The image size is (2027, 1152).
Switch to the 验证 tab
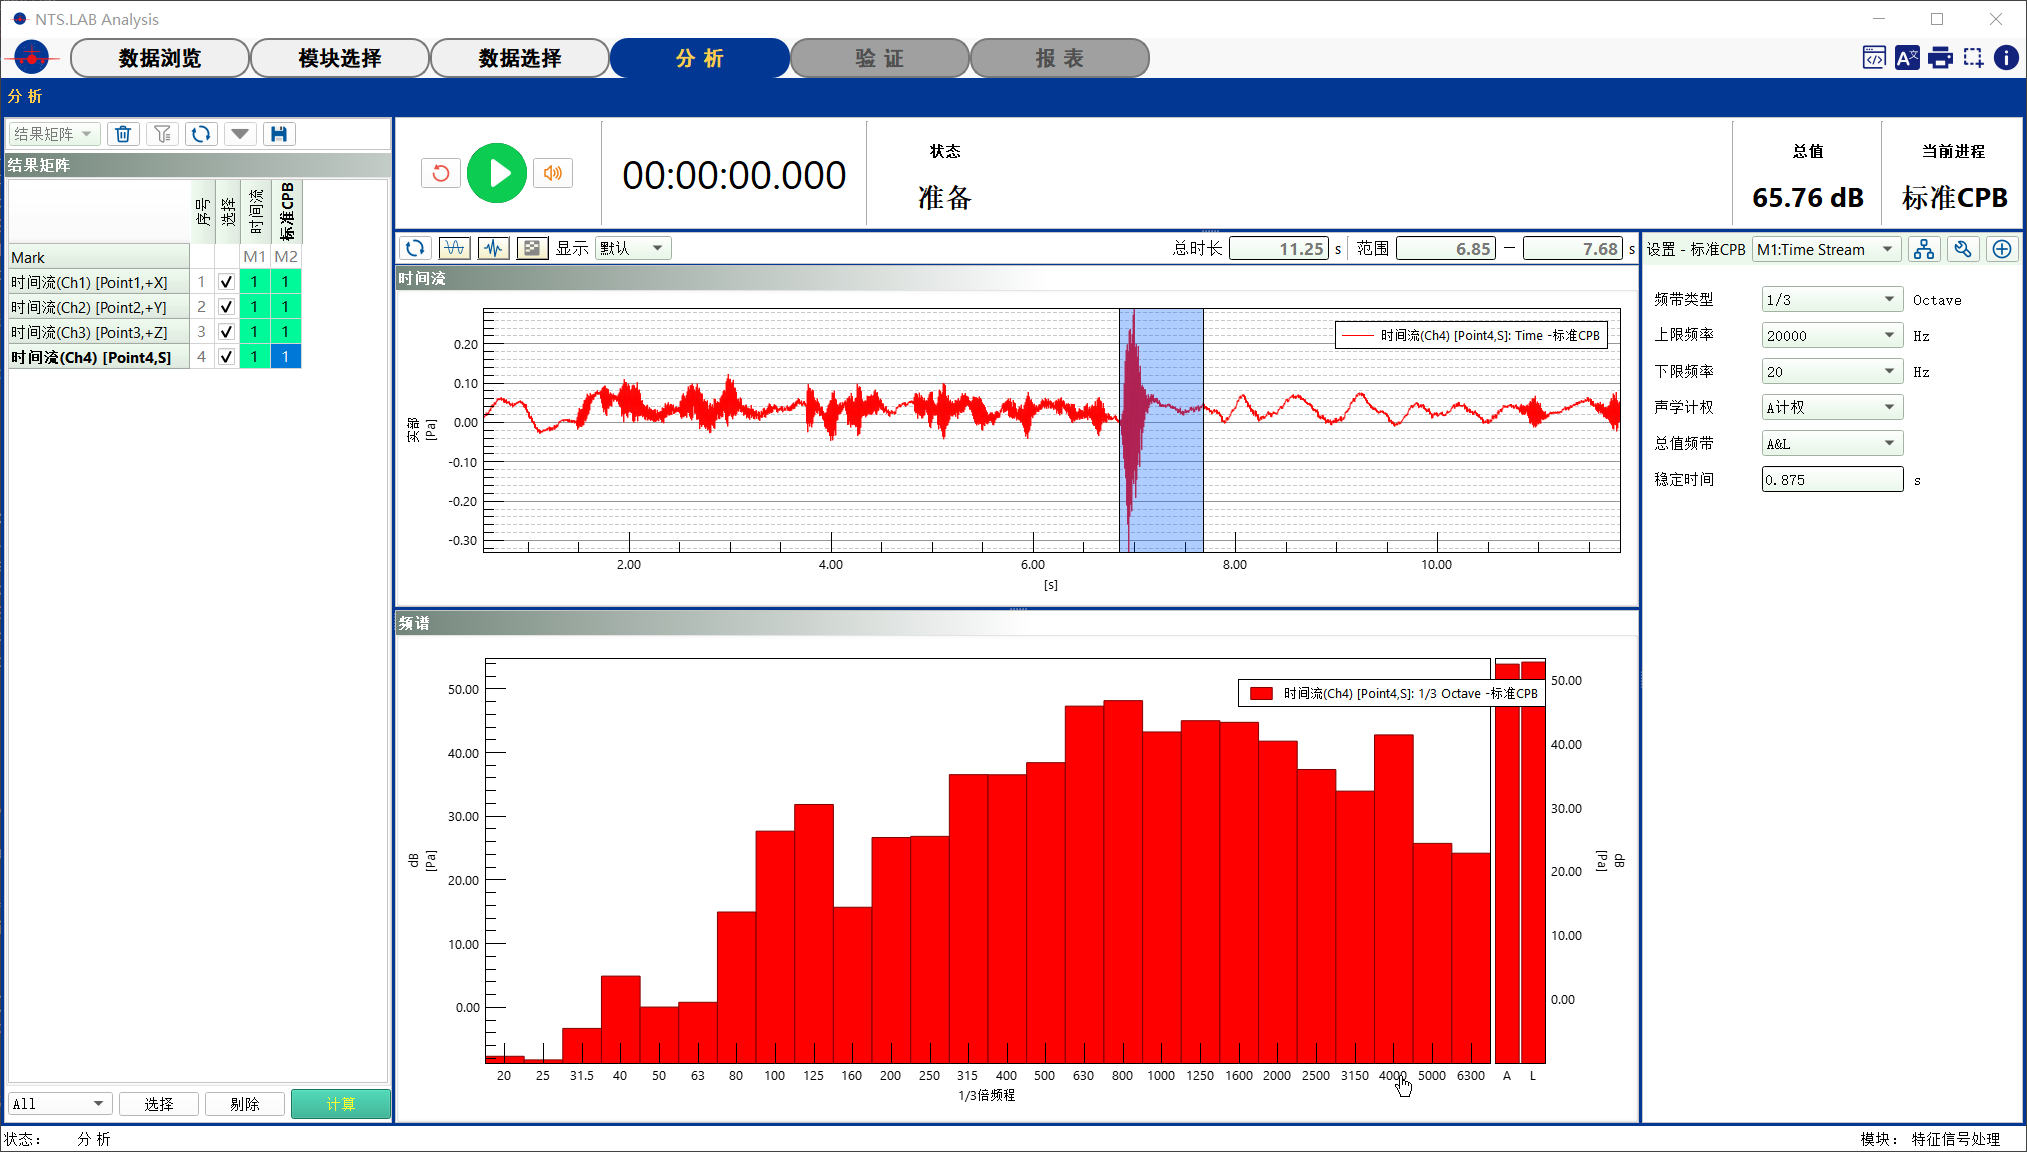pos(880,58)
